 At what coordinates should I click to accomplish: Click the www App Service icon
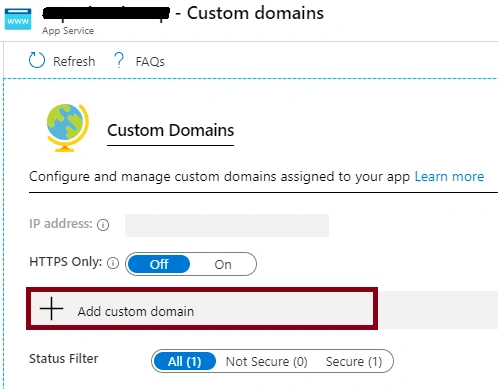tap(18, 19)
